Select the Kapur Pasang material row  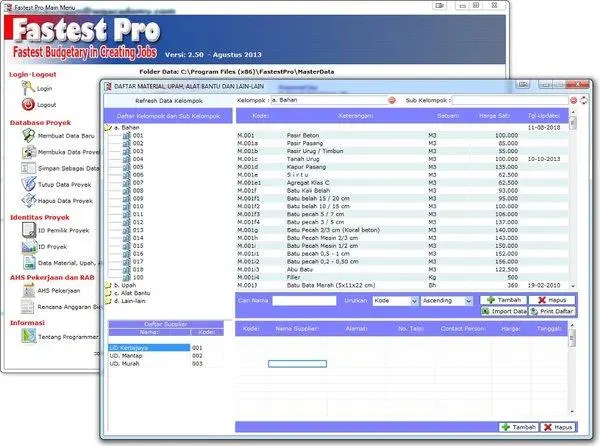click(402, 167)
